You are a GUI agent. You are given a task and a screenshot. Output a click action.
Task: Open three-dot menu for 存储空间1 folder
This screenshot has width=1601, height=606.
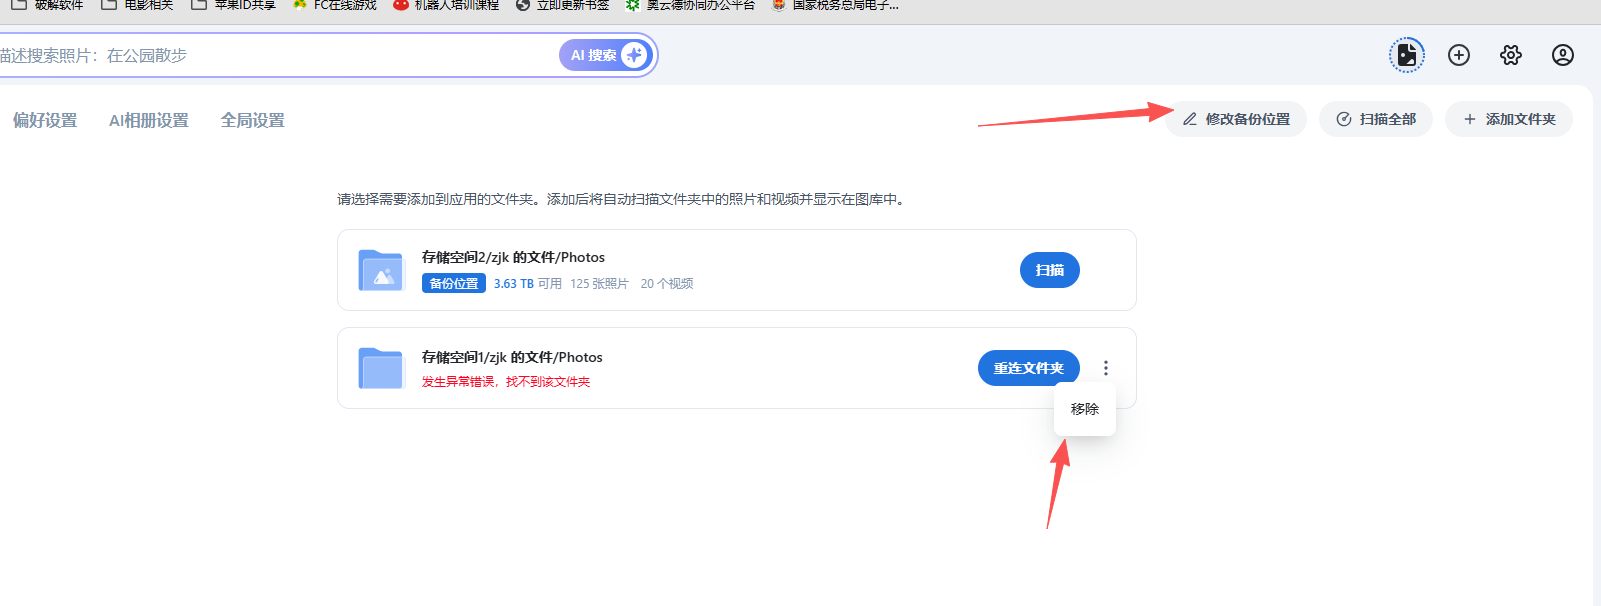tap(1106, 368)
